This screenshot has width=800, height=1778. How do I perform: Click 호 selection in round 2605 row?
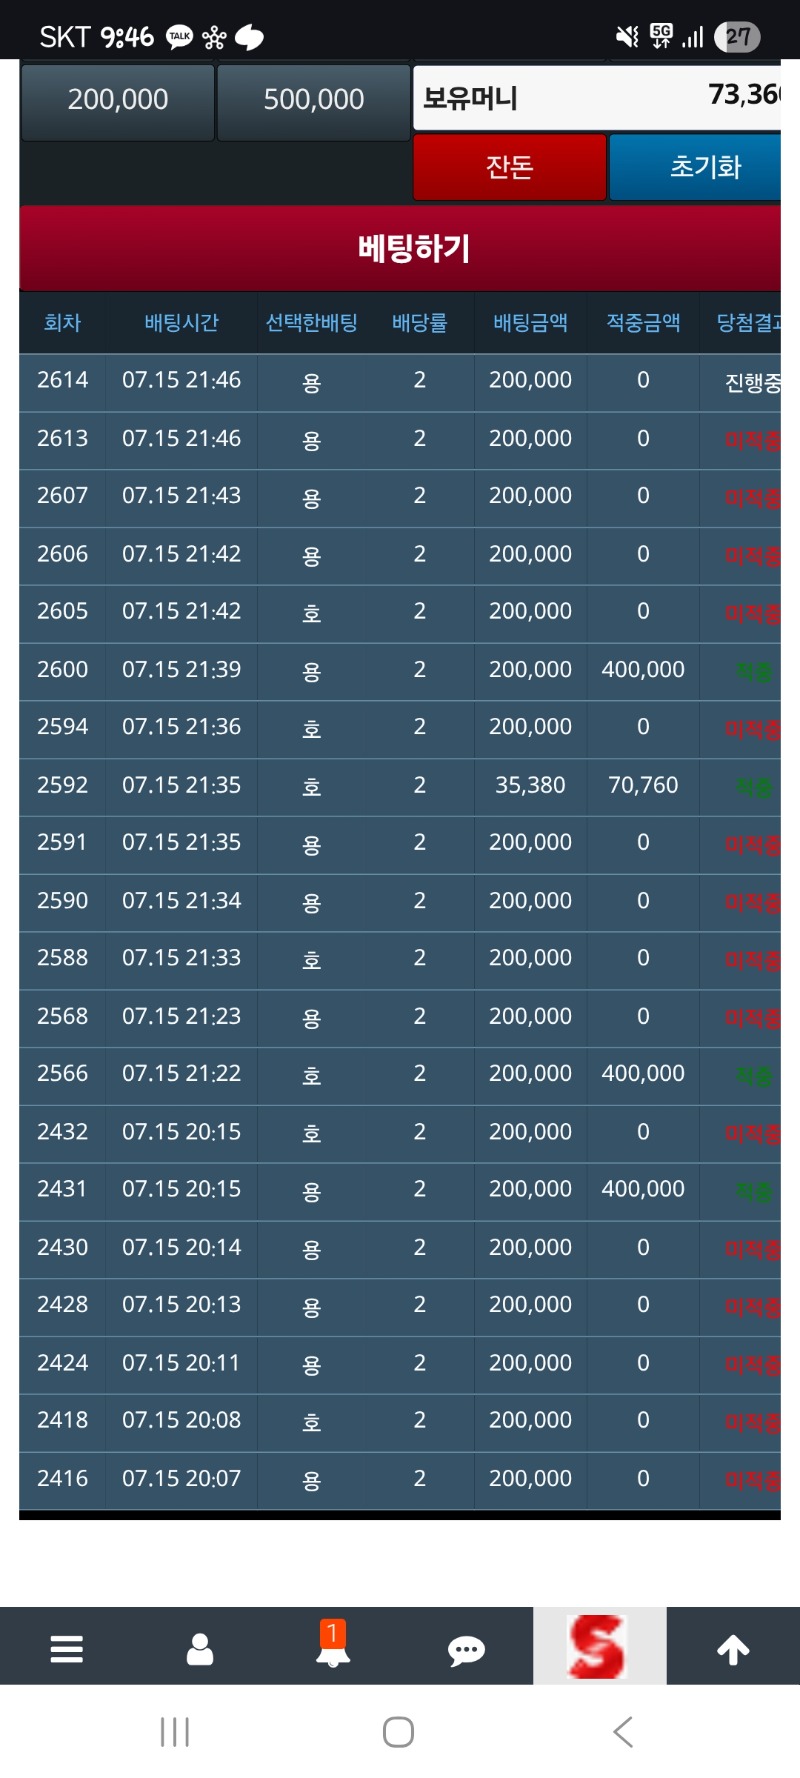311,613
